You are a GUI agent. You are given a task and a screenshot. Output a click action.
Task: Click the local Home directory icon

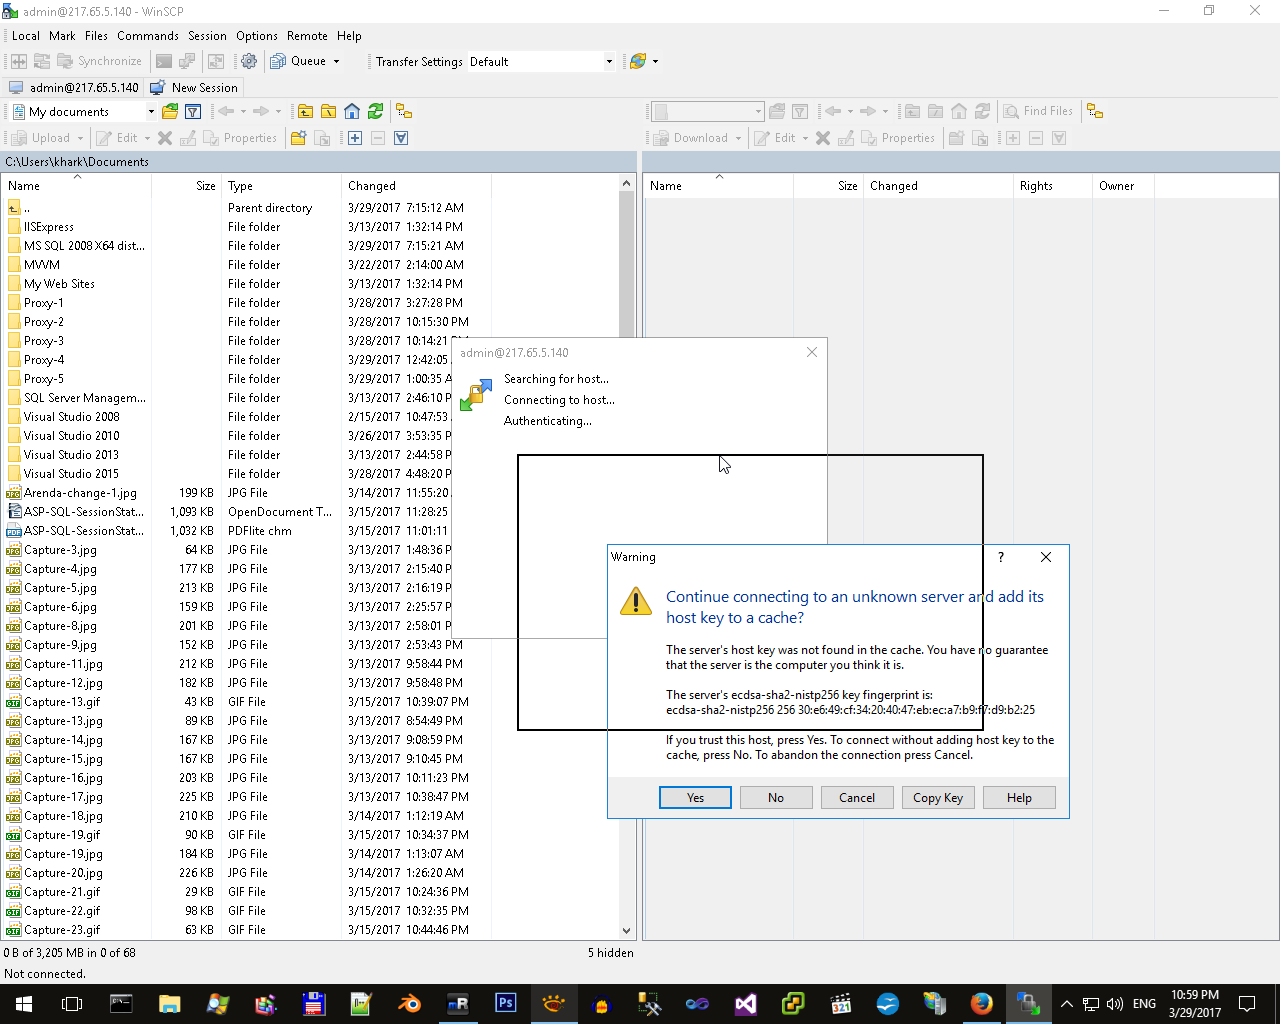pyautogui.click(x=352, y=111)
